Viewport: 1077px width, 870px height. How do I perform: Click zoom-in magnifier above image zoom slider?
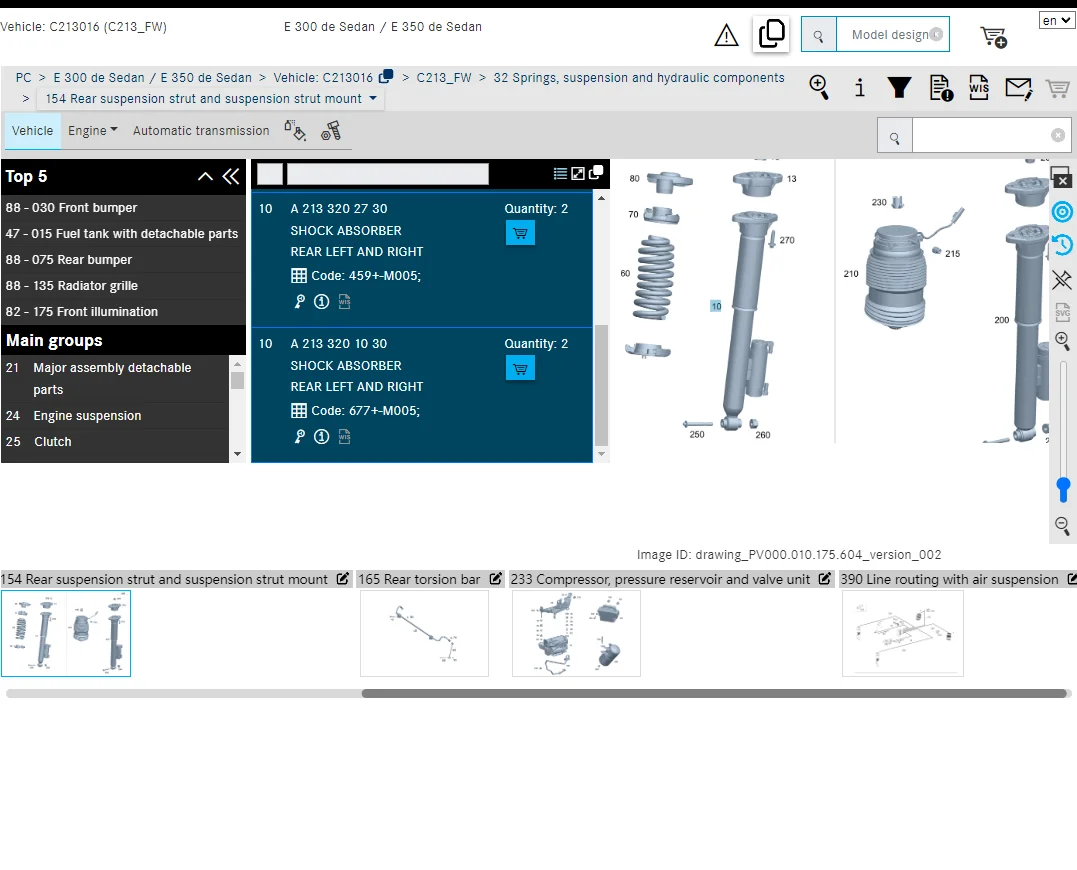tap(1063, 341)
